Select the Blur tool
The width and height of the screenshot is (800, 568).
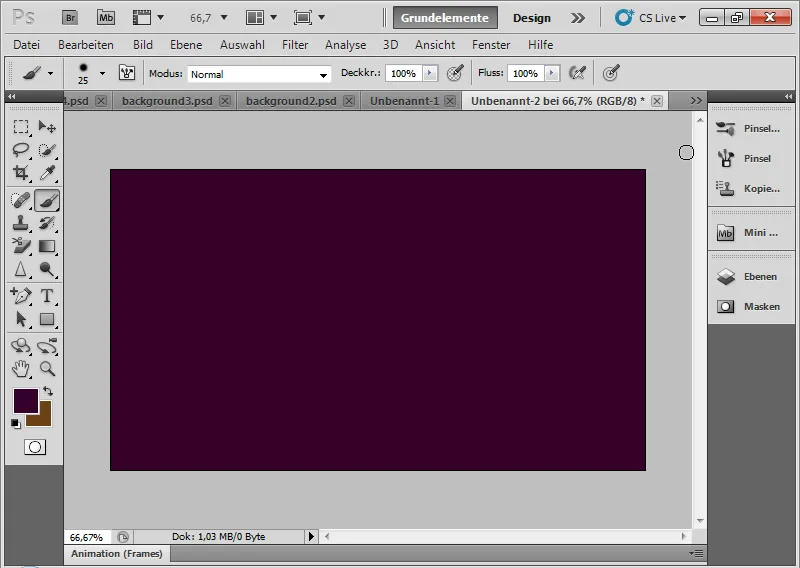(x=21, y=269)
